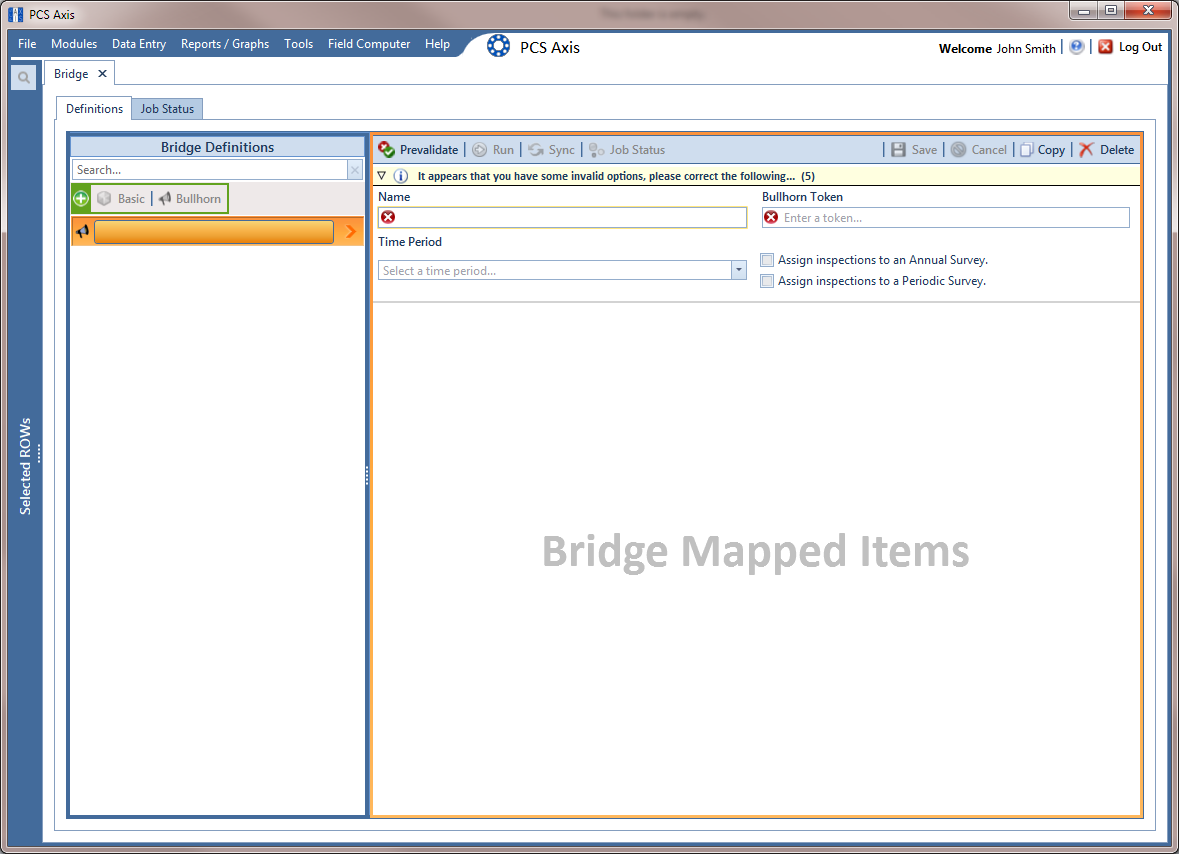
Task: Open the Selected ROWs side panel
Action: (x=26, y=466)
